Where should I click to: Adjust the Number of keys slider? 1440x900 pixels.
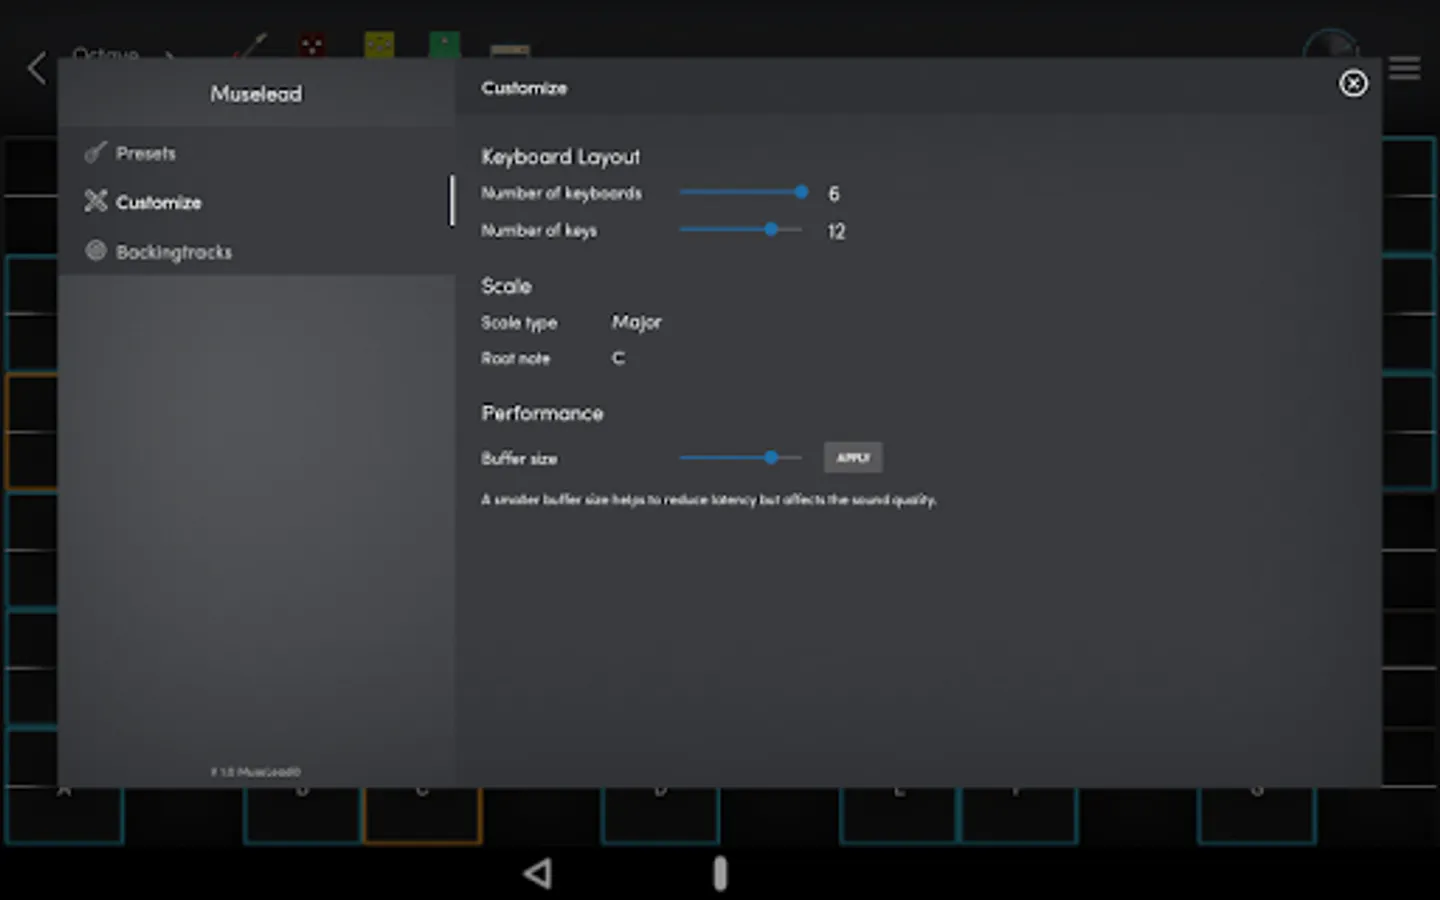tap(741, 229)
